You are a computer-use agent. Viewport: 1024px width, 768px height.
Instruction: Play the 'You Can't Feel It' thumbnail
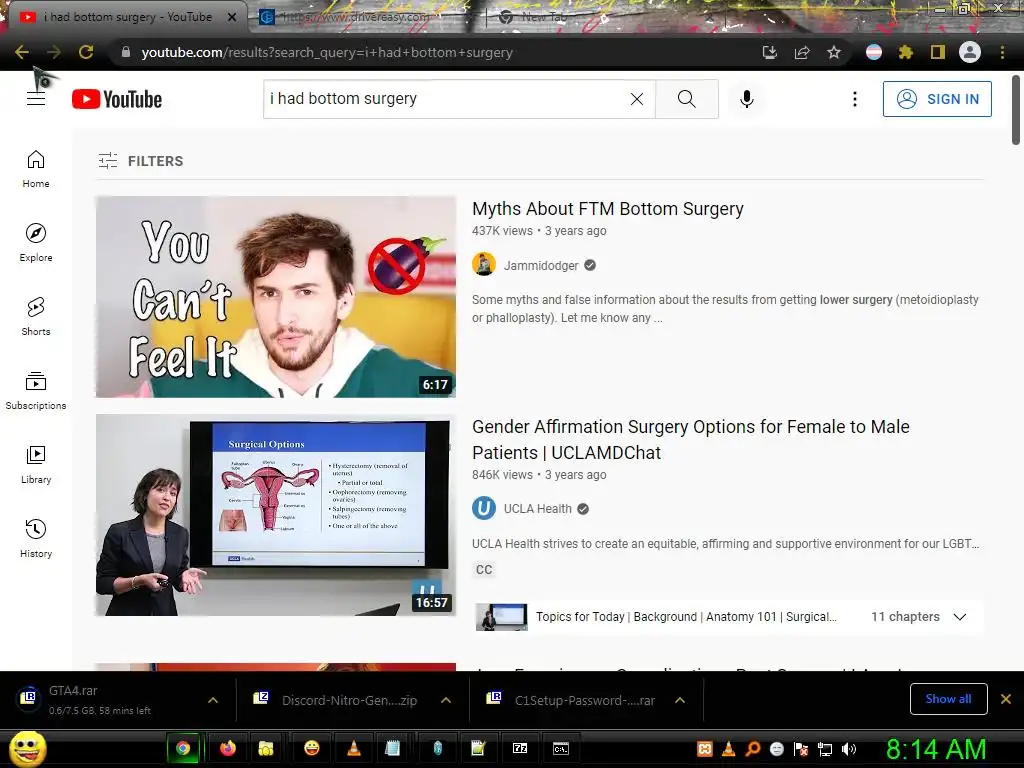click(x=276, y=297)
